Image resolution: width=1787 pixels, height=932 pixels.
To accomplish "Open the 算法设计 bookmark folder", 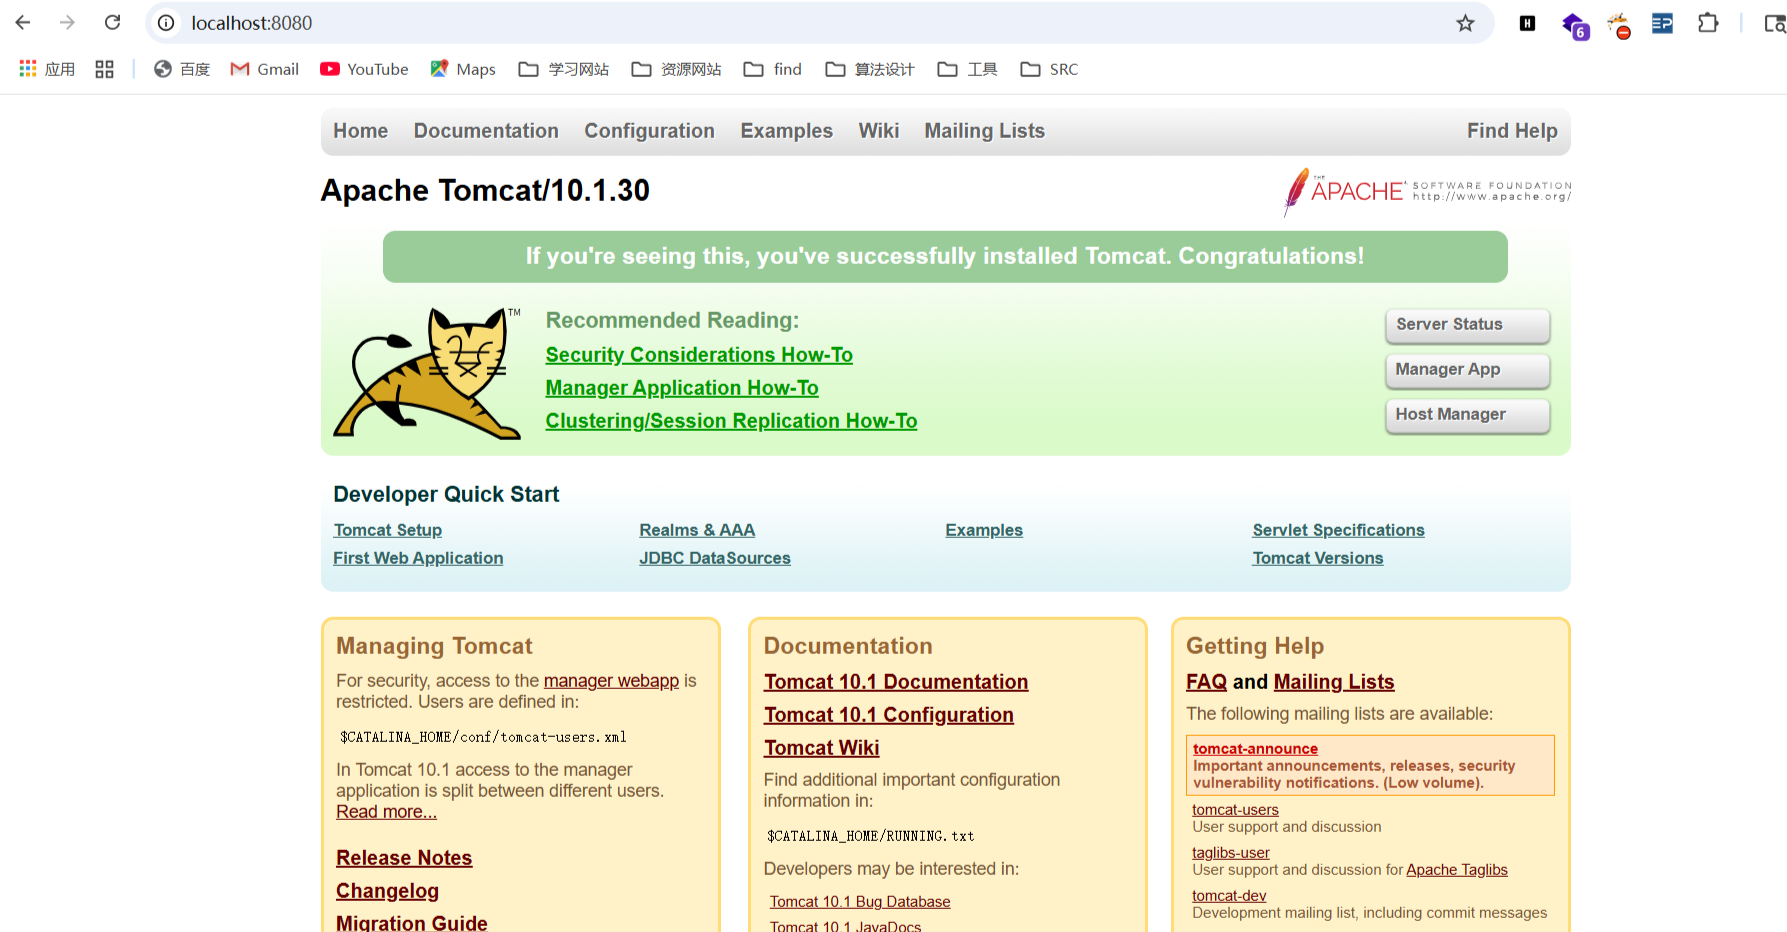I will click(x=870, y=69).
